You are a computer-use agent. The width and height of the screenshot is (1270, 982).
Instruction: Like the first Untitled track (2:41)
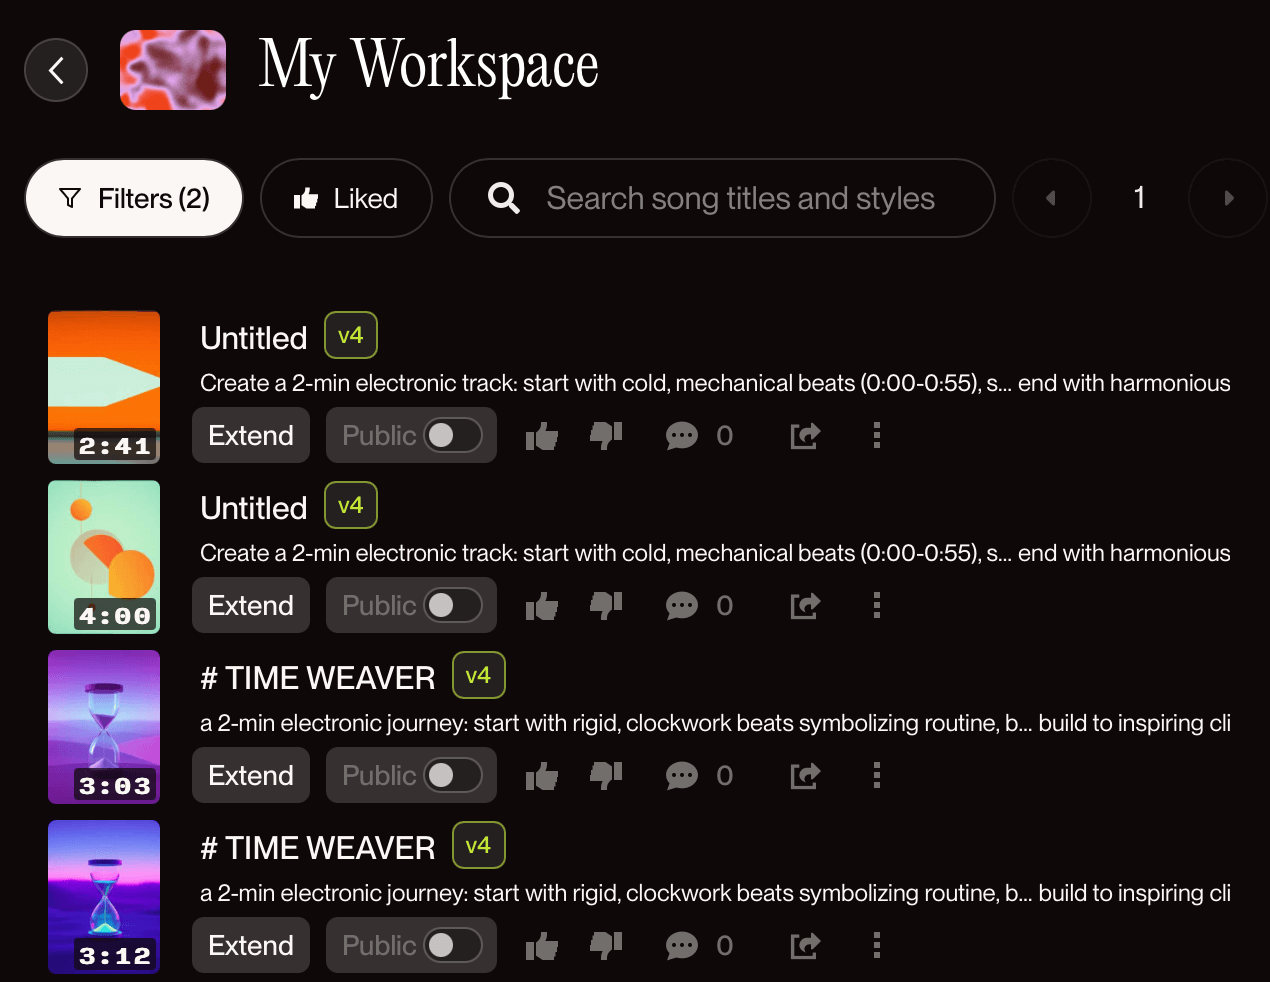[542, 436]
